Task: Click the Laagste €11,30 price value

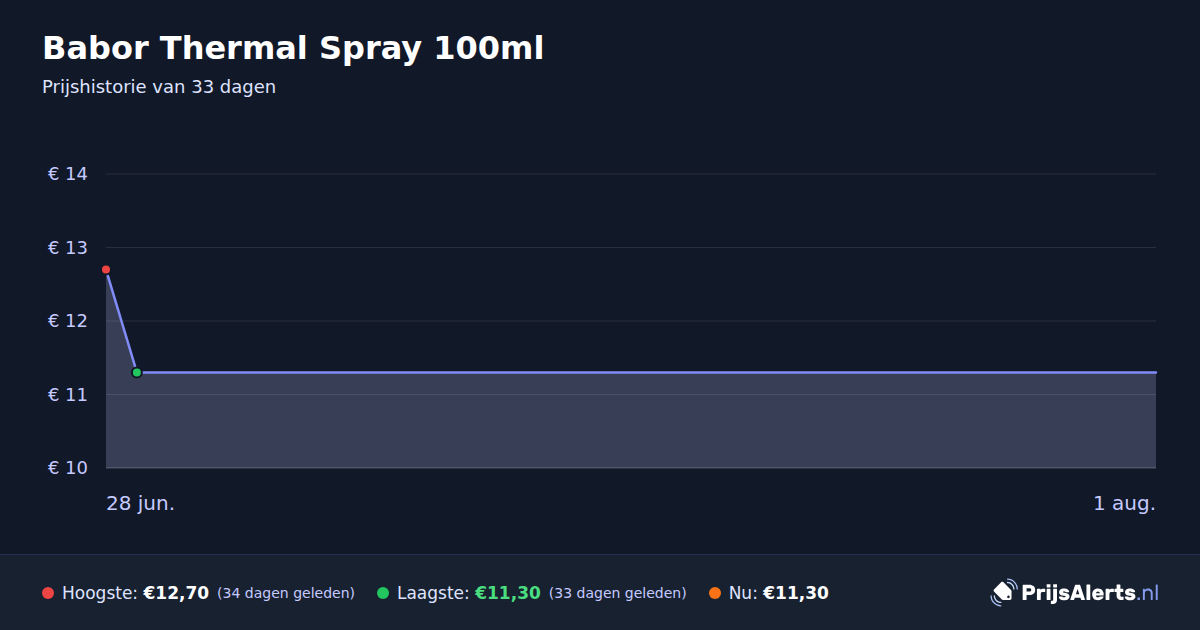Action: pyautogui.click(x=508, y=593)
